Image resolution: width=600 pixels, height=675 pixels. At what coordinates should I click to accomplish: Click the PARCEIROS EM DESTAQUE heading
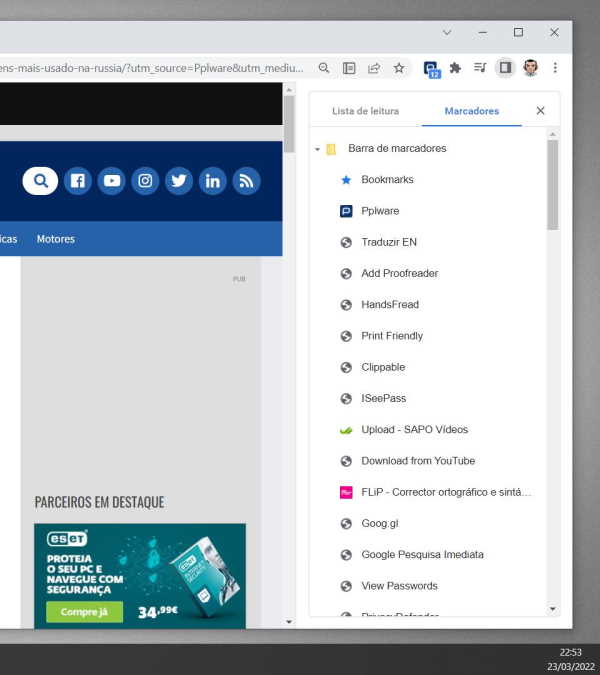point(99,502)
